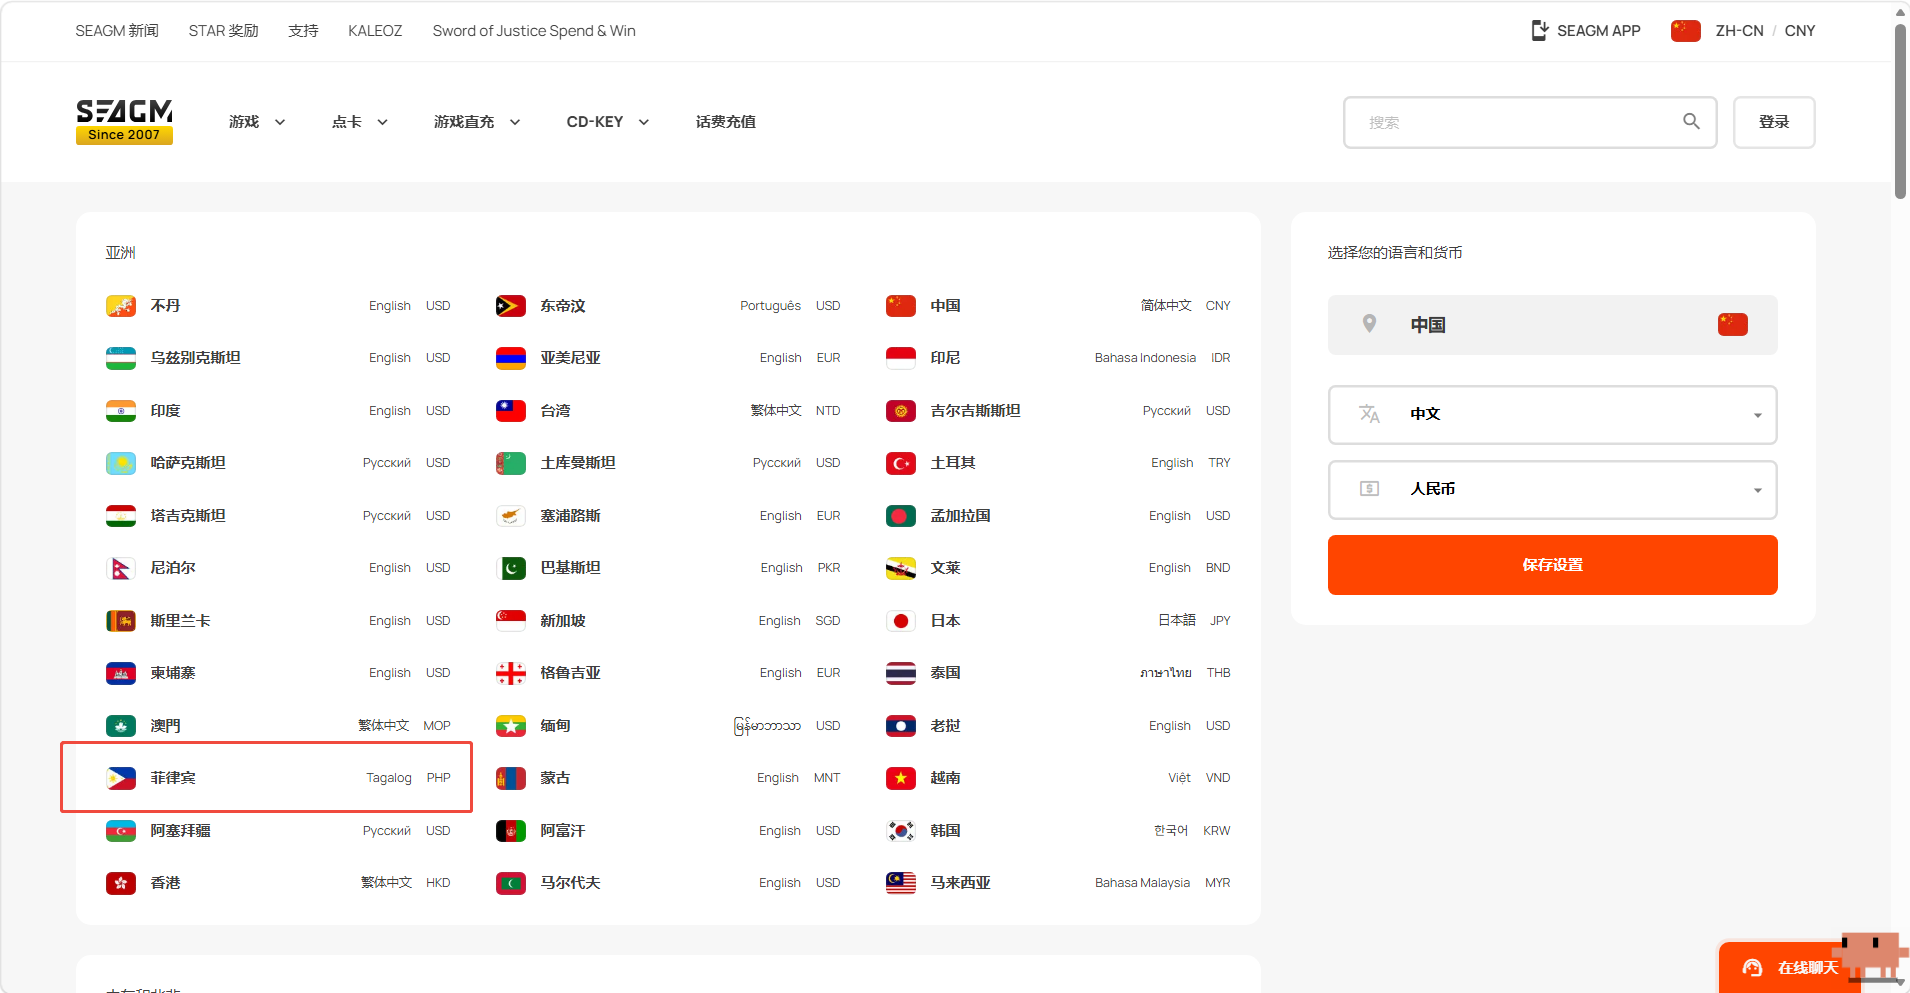Select the Uzbekistan flag (乌兹别克斯坦)
The image size is (1910, 993).
coord(121,358)
